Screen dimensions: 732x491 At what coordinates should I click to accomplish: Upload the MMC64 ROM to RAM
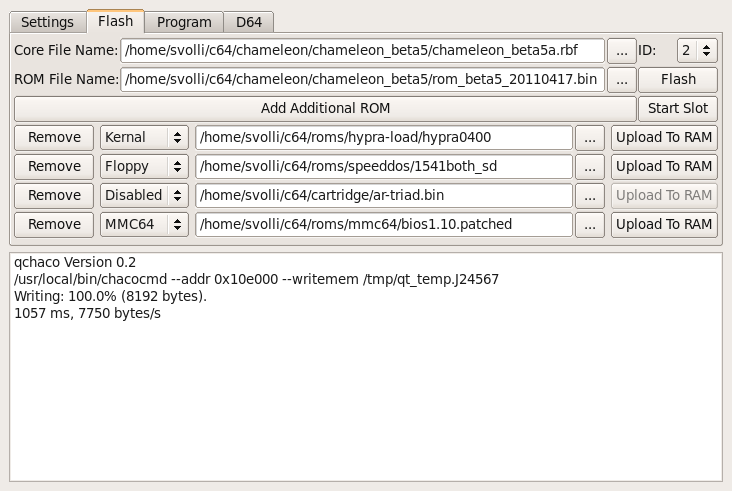click(664, 224)
